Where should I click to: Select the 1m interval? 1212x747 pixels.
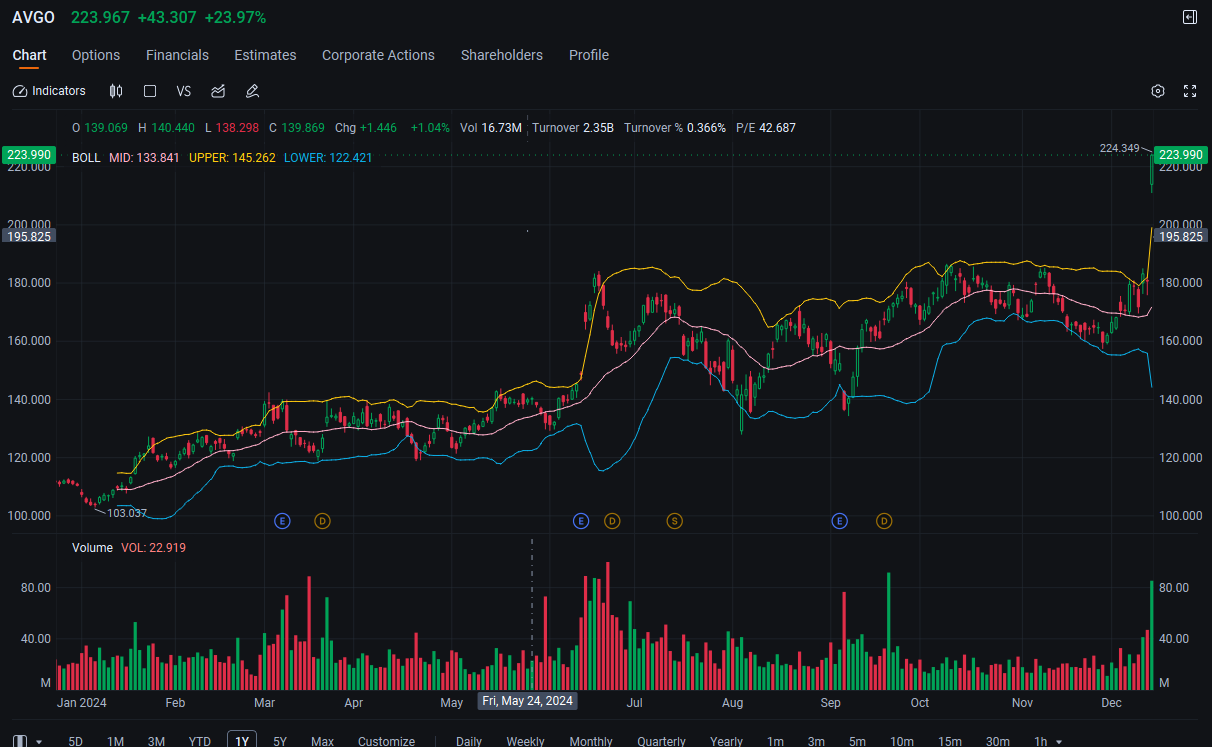tap(775, 741)
